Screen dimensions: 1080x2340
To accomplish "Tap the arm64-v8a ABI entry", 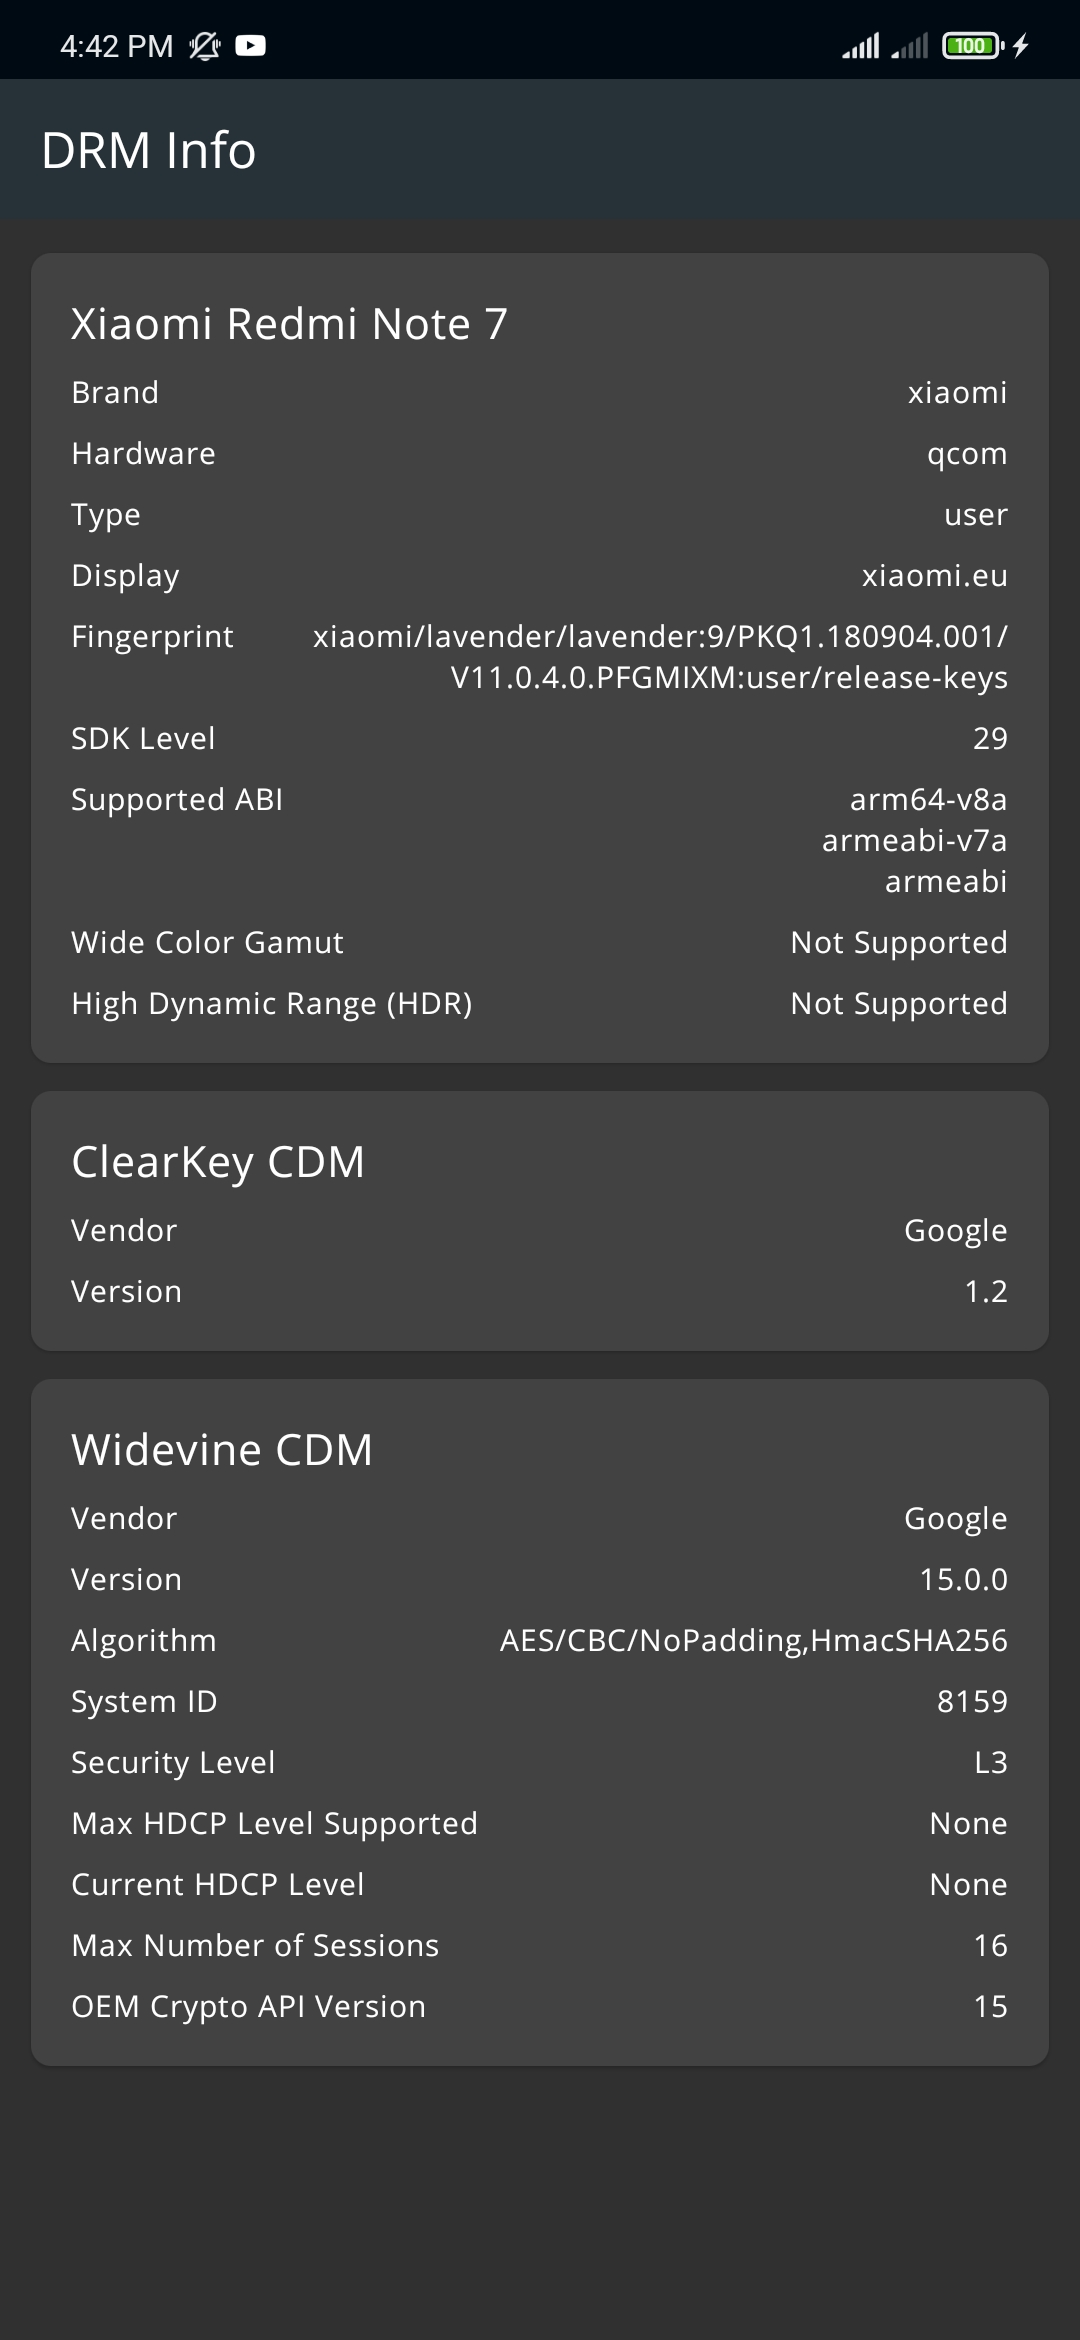I will tap(928, 800).
